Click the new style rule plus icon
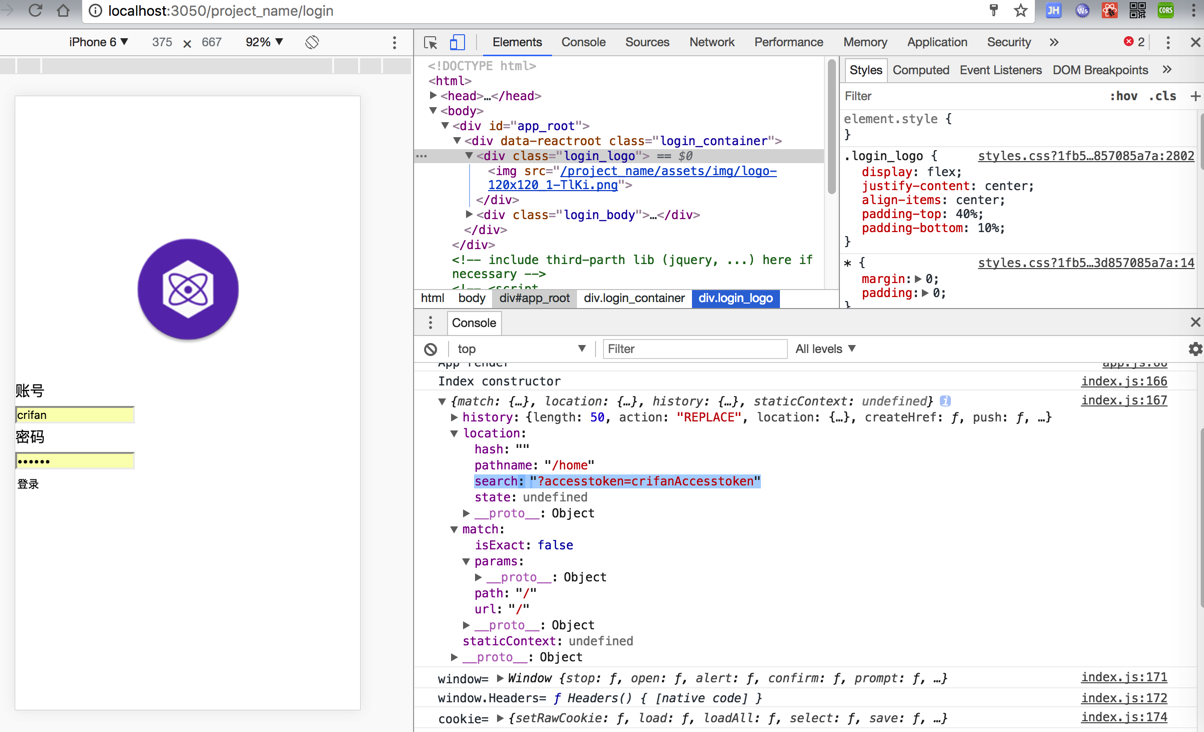This screenshot has width=1204, height=732. [1195, 96]
